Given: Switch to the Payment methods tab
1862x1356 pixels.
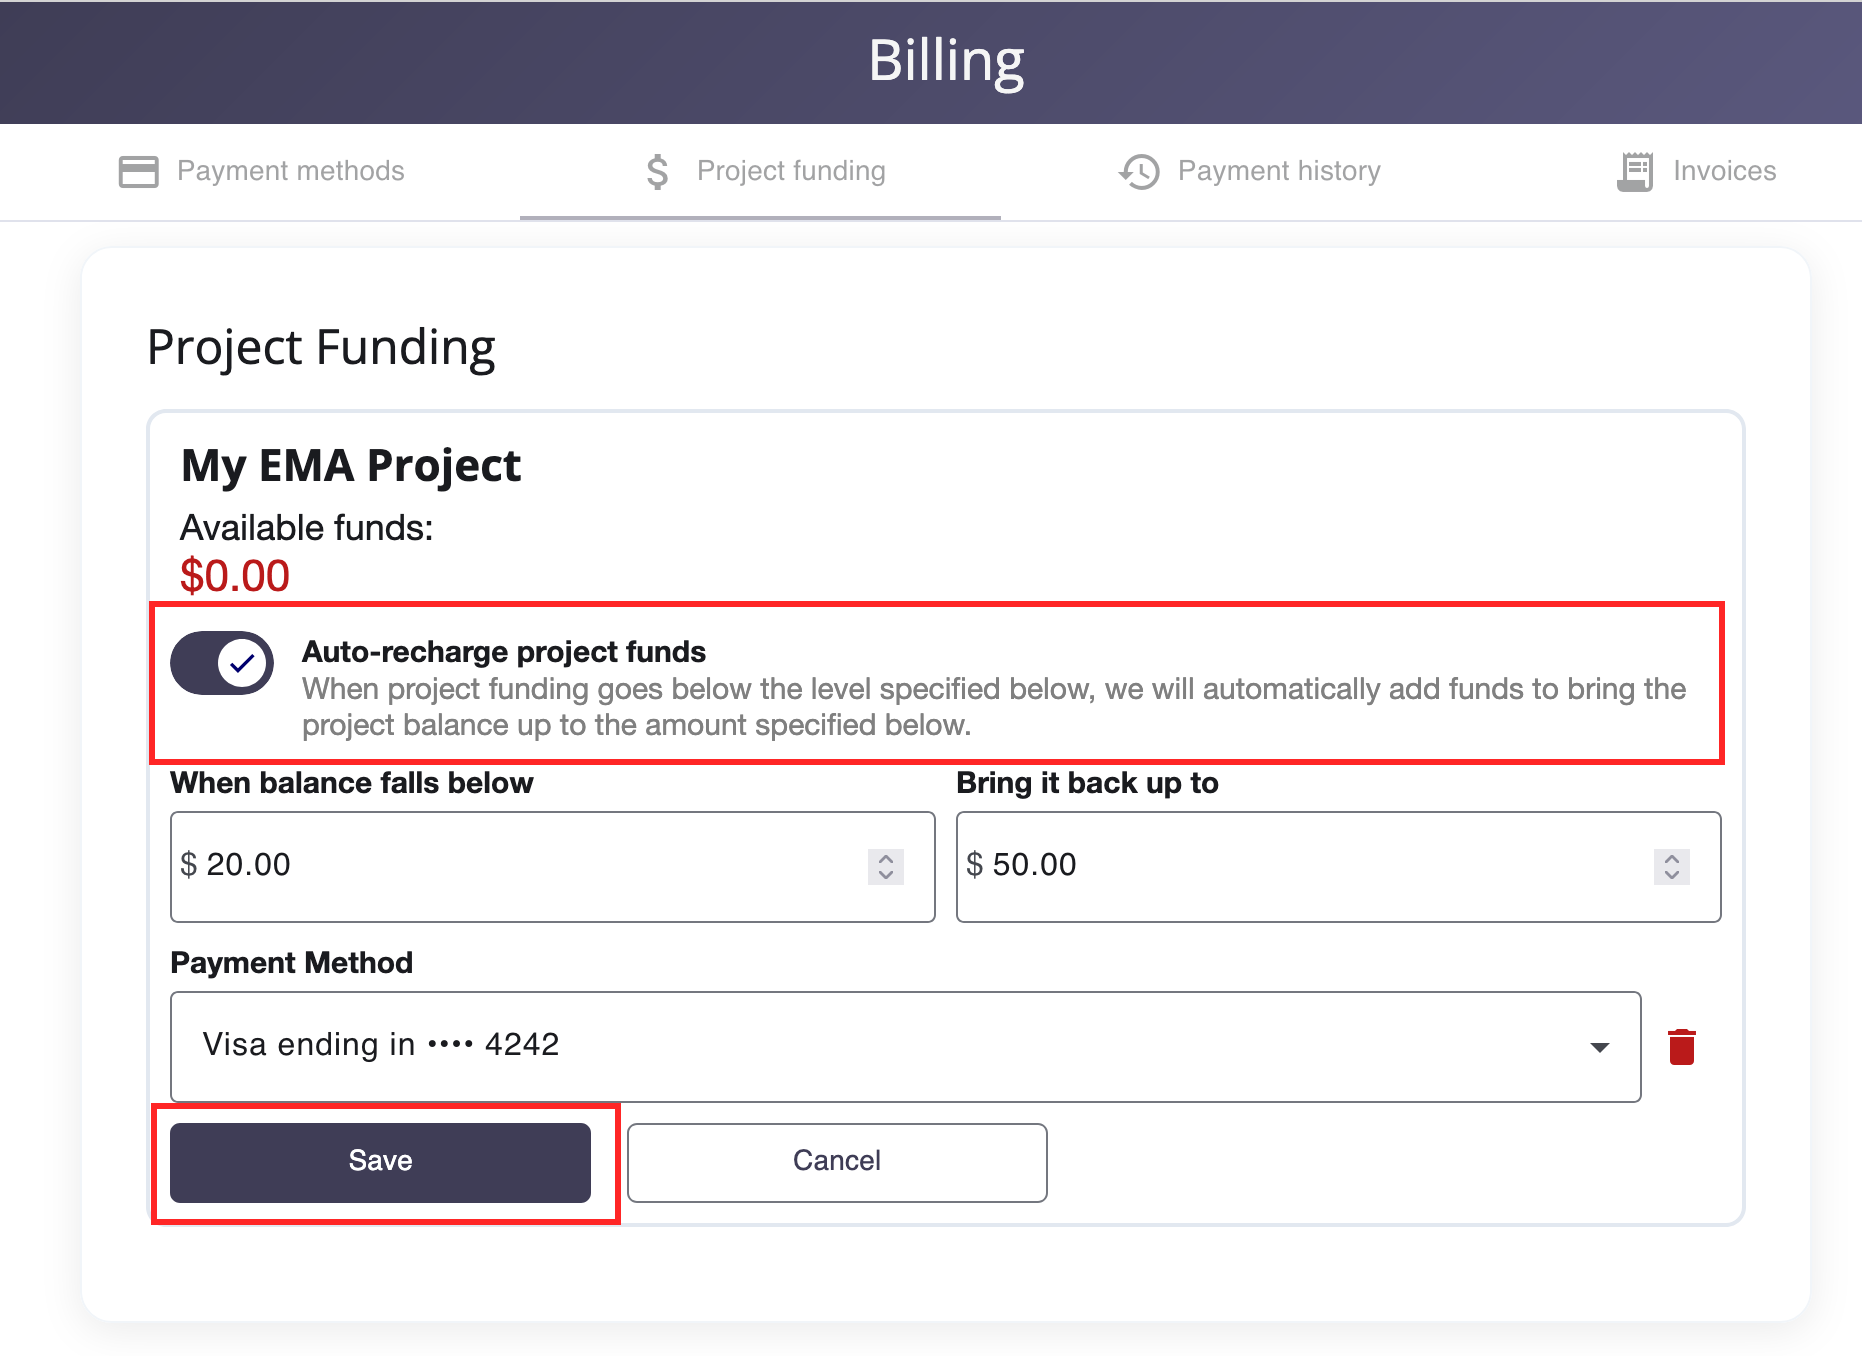Looking at the screenshot, I should [x=290, y=172].
